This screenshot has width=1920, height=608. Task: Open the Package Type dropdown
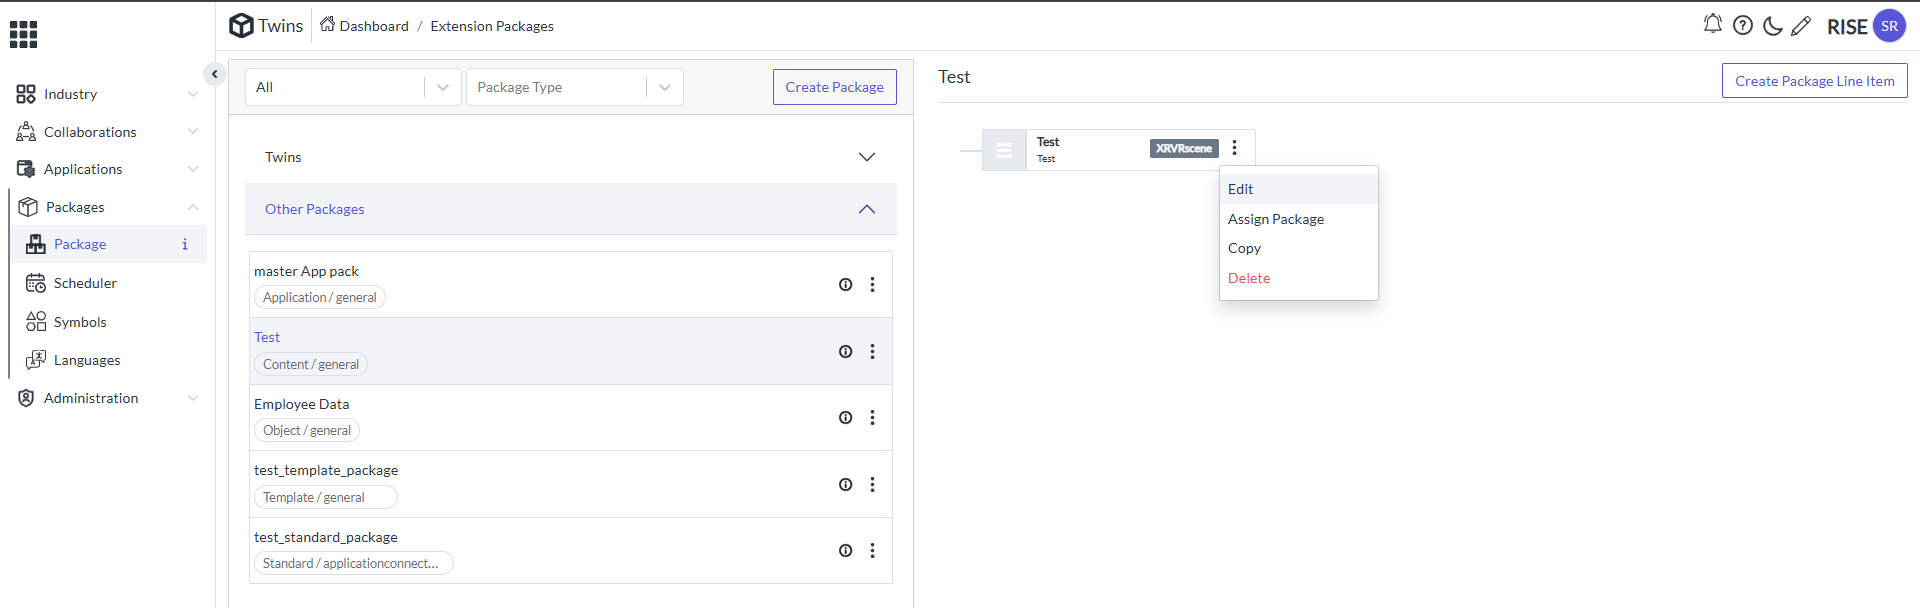(x=575, y=87)
